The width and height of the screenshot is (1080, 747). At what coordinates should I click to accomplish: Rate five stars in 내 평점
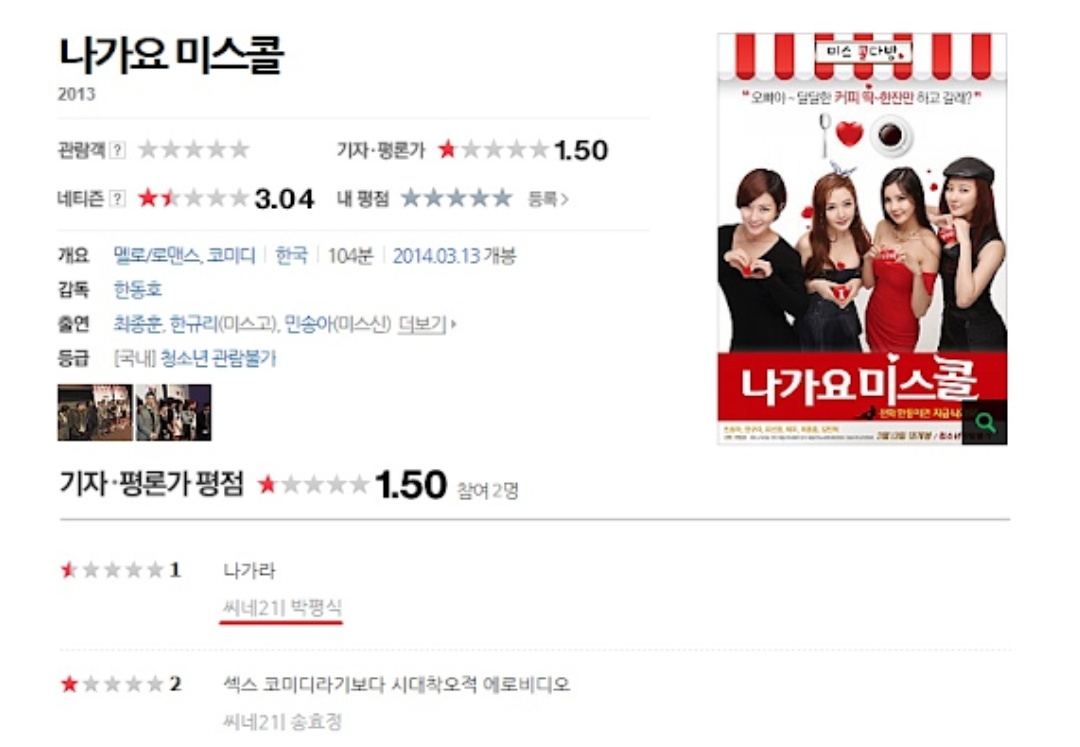pos(503,198)
